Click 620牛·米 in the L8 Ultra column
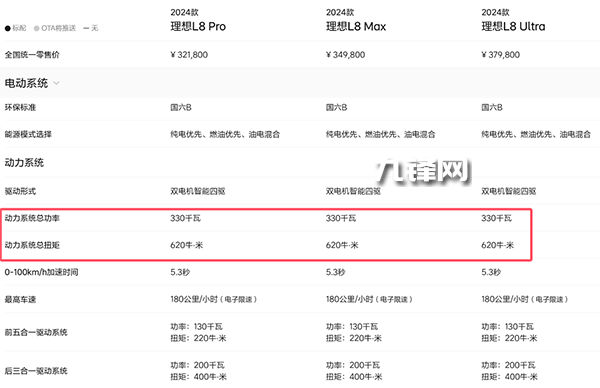 coord(497,245)
